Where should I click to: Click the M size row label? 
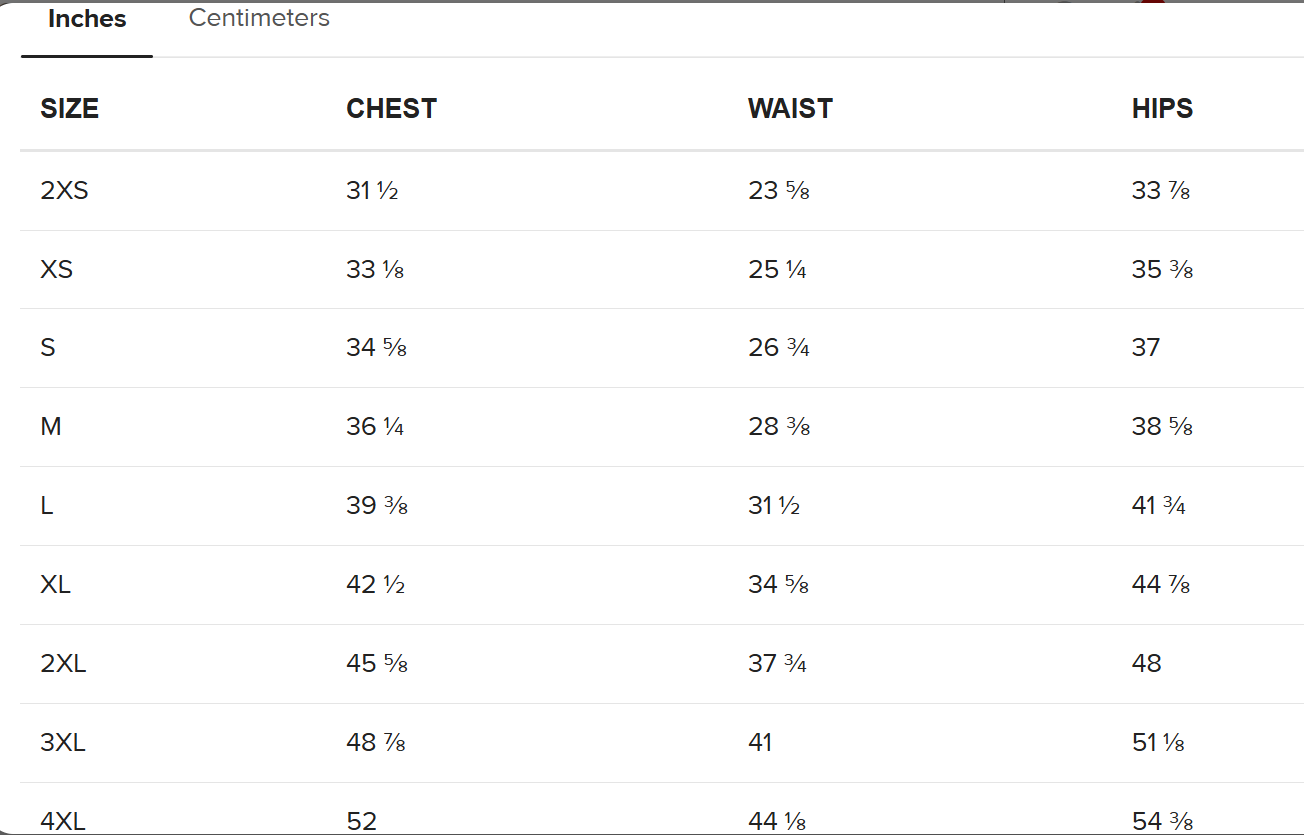(51, 427)
